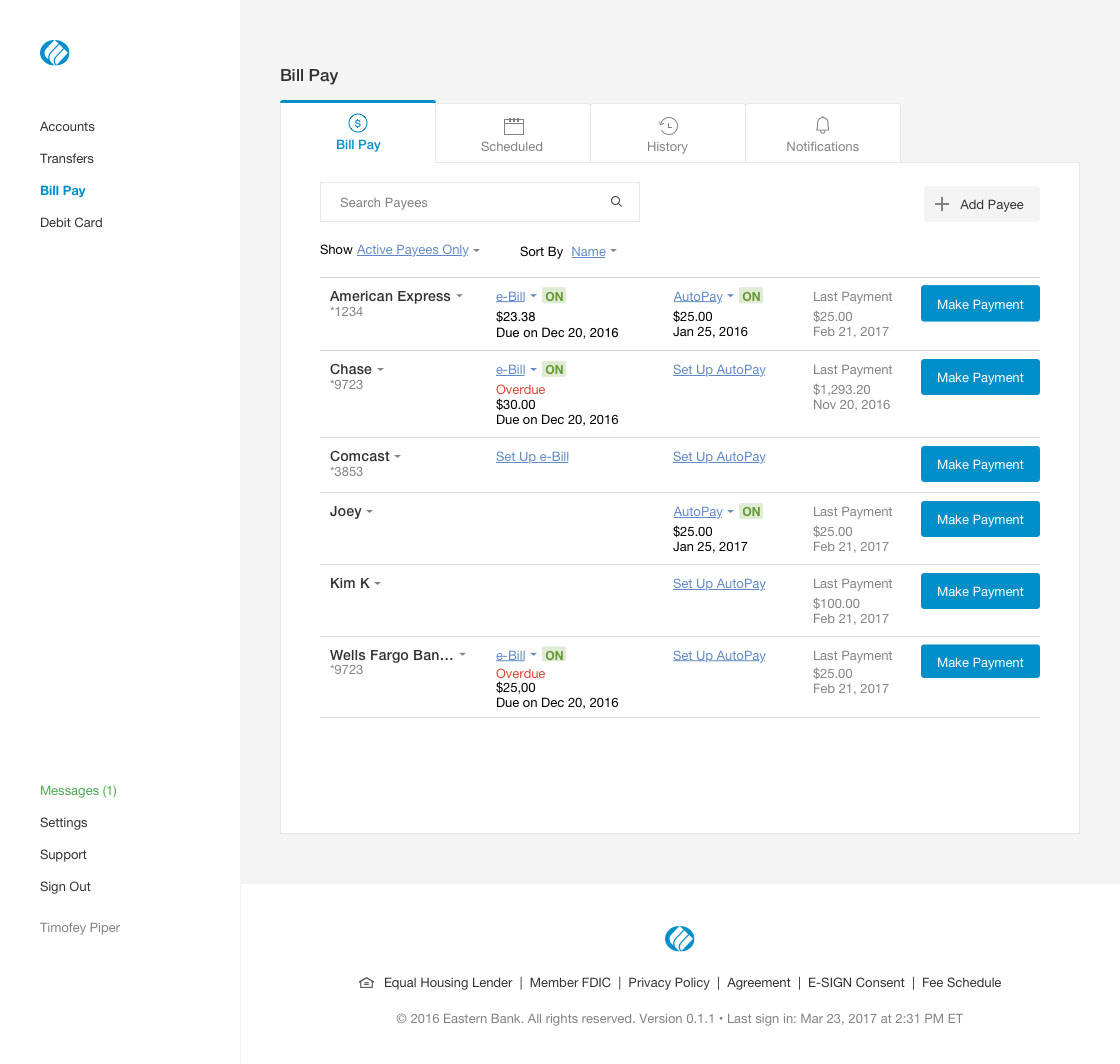
Task: Click Make Payment for Joey
Action: tap(980, 519)
